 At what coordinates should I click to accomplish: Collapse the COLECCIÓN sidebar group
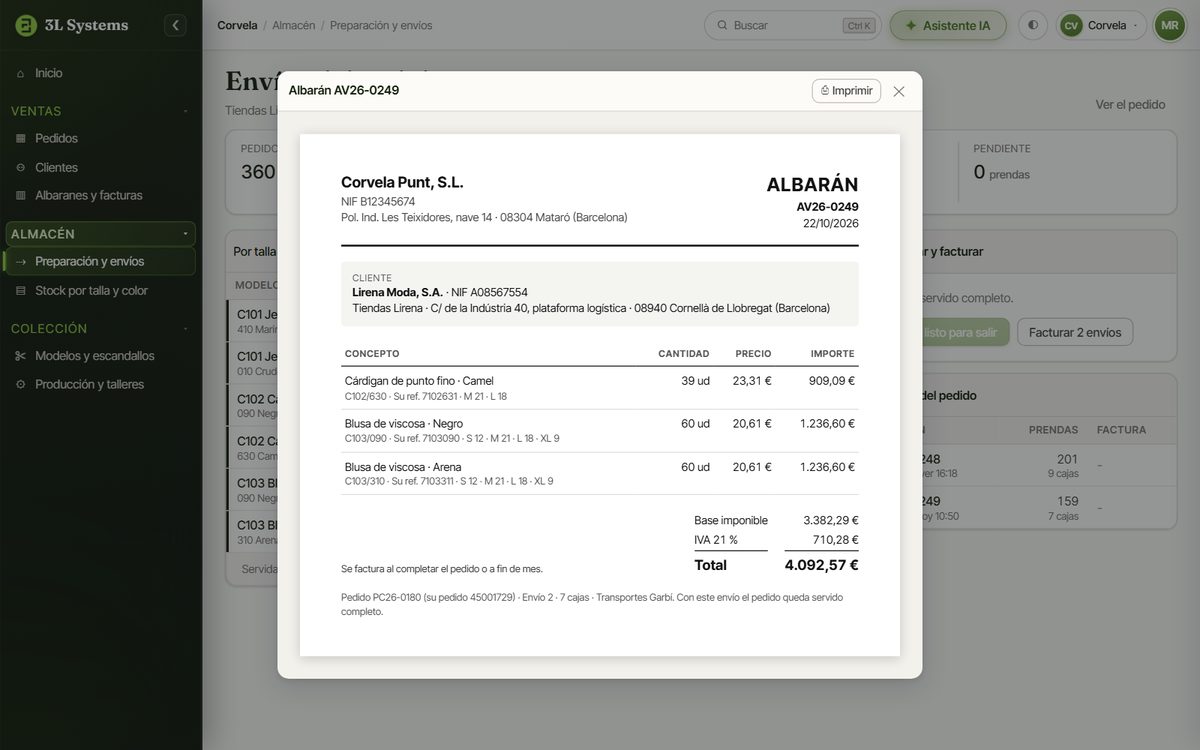(x=100, y=328)
